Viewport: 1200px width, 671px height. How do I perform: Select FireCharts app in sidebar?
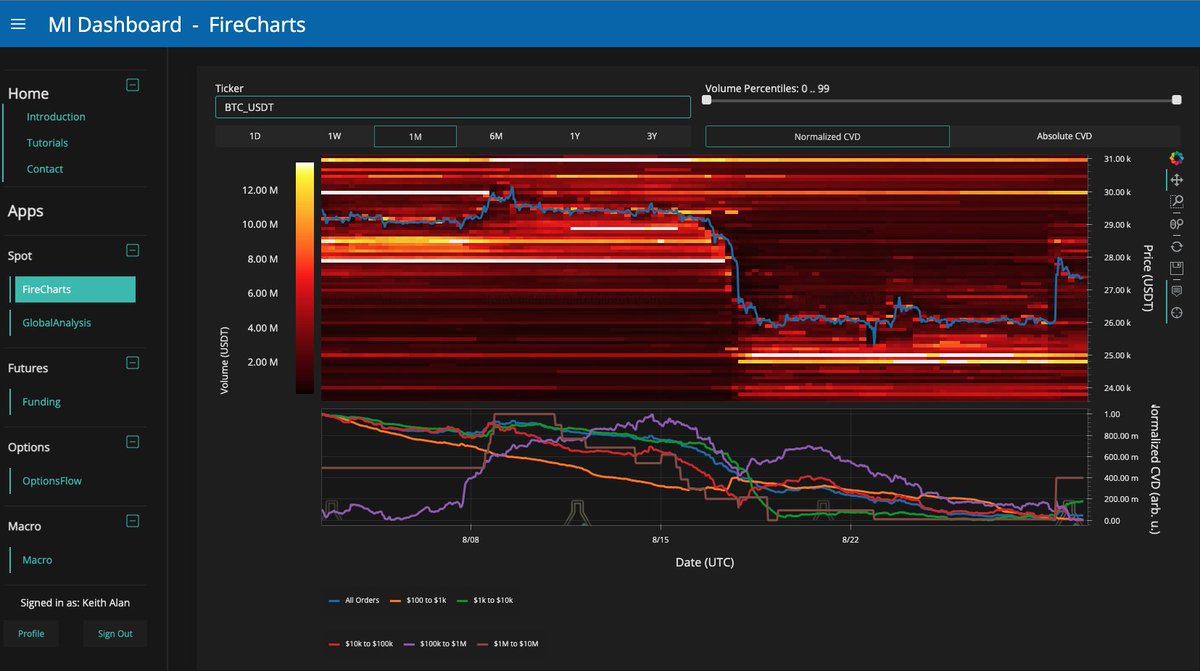pyautogui.click(x=75, y=289)
